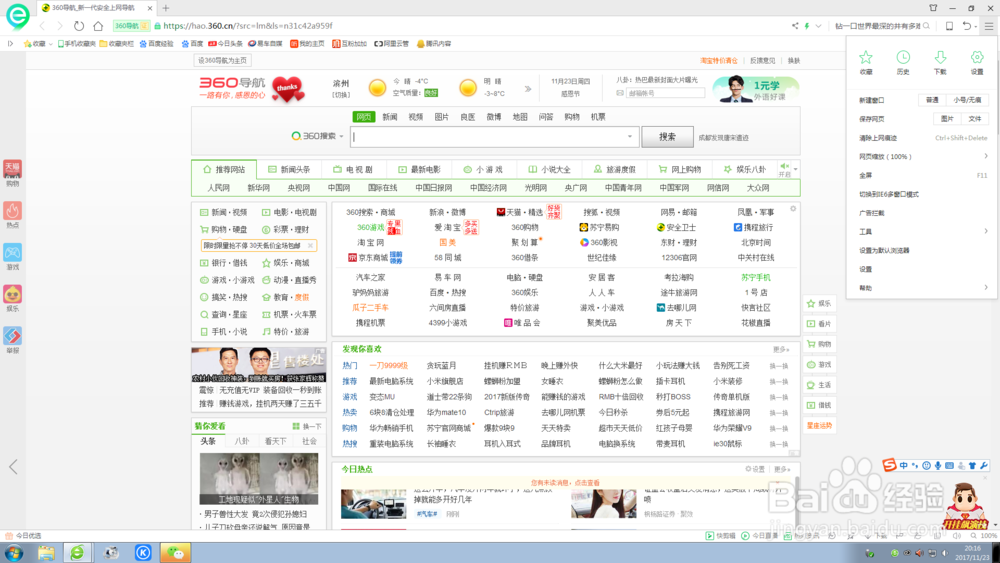Image resolution: width=1000 pixels, height=563 pixels.
Task: Expand 网页缩放 (100%) submenu
Action: [986, 156]
